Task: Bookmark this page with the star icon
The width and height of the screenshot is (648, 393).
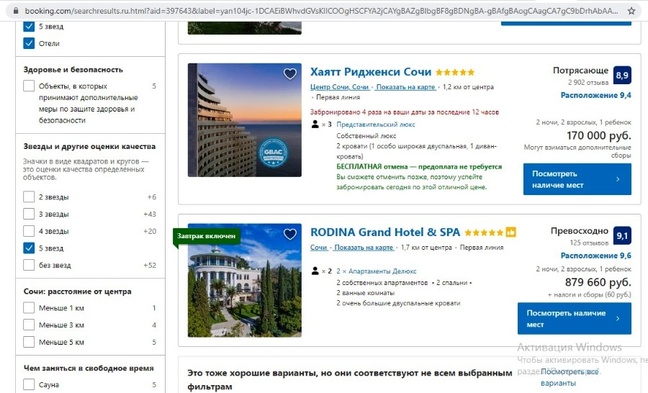Action: click(x=631, y=11)
